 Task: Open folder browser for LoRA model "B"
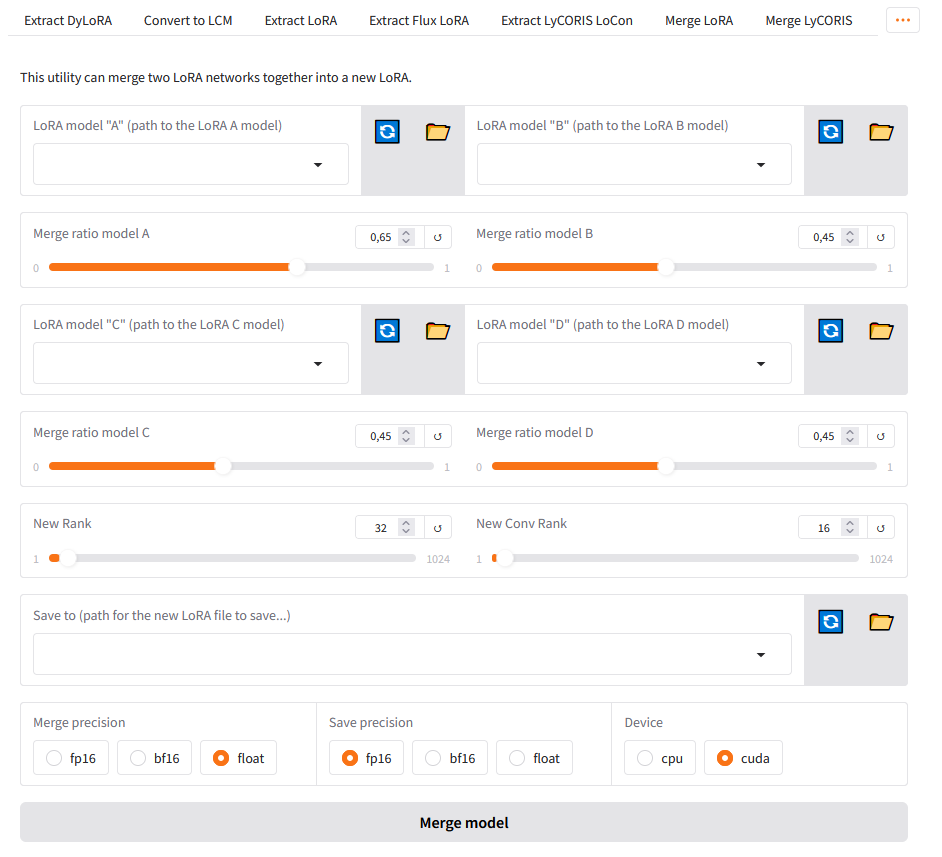[881, 132]
